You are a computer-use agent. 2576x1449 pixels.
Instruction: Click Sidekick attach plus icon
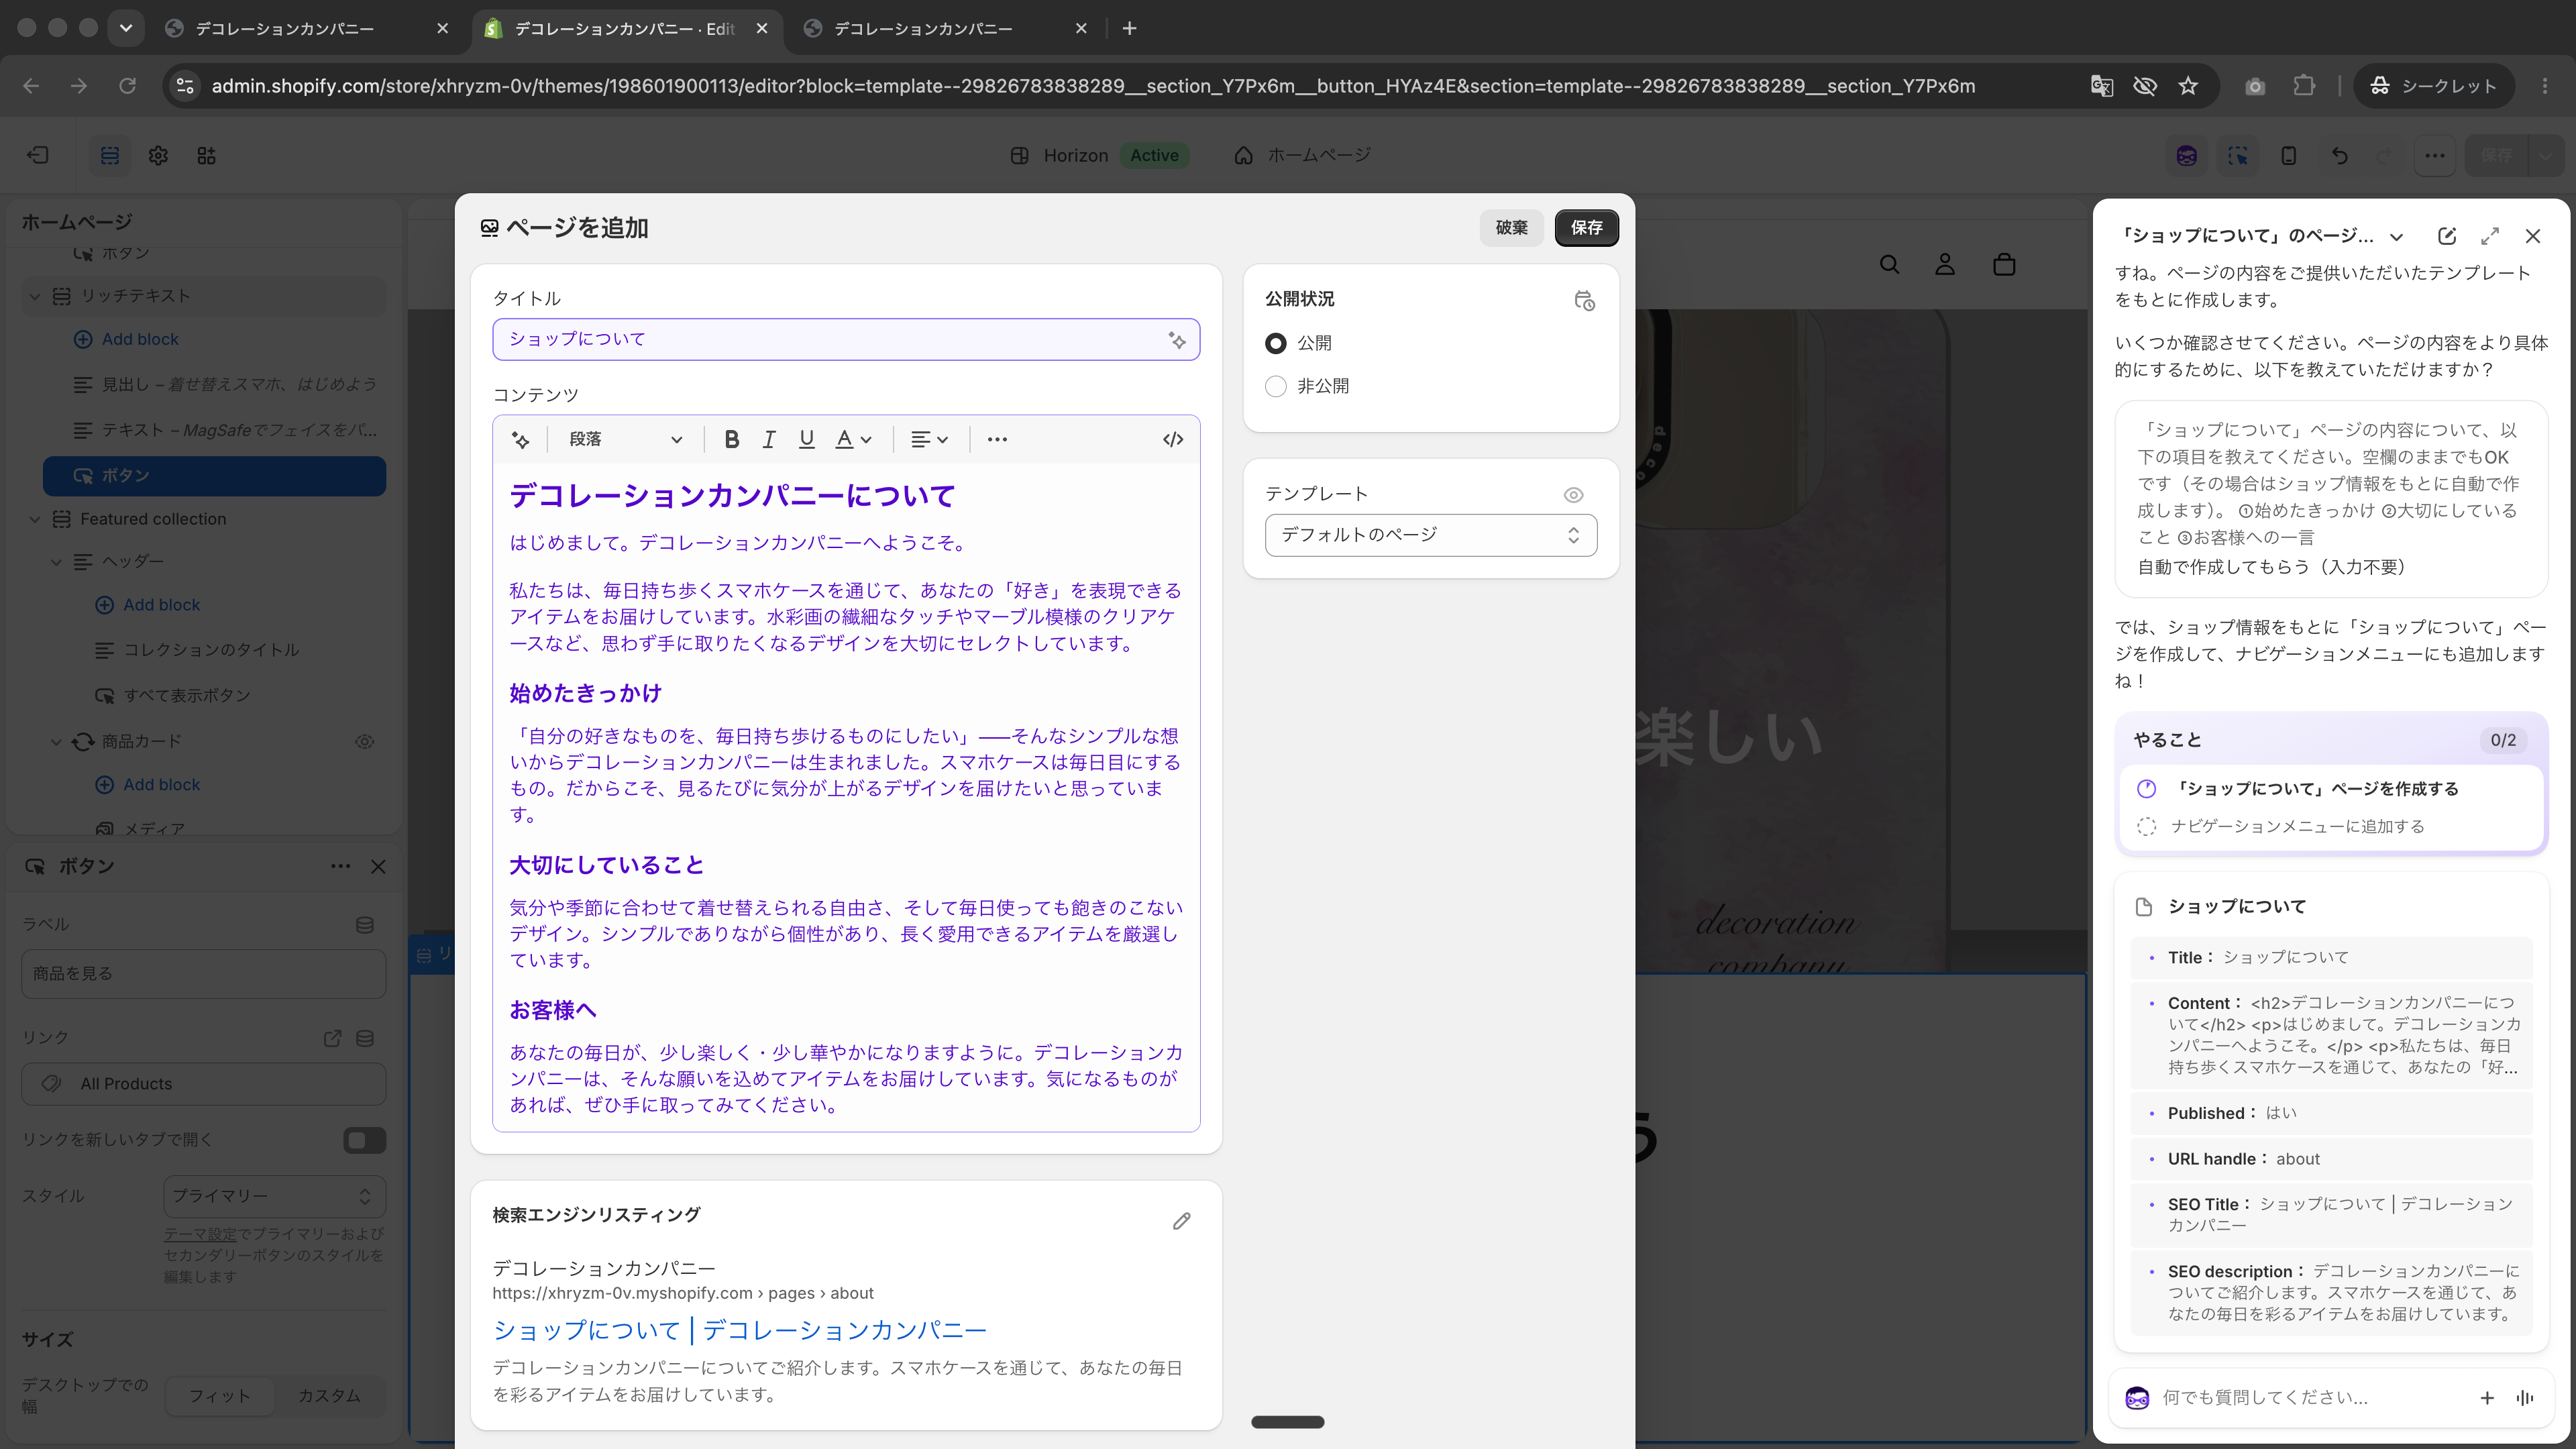(x=2487, y=1398)
